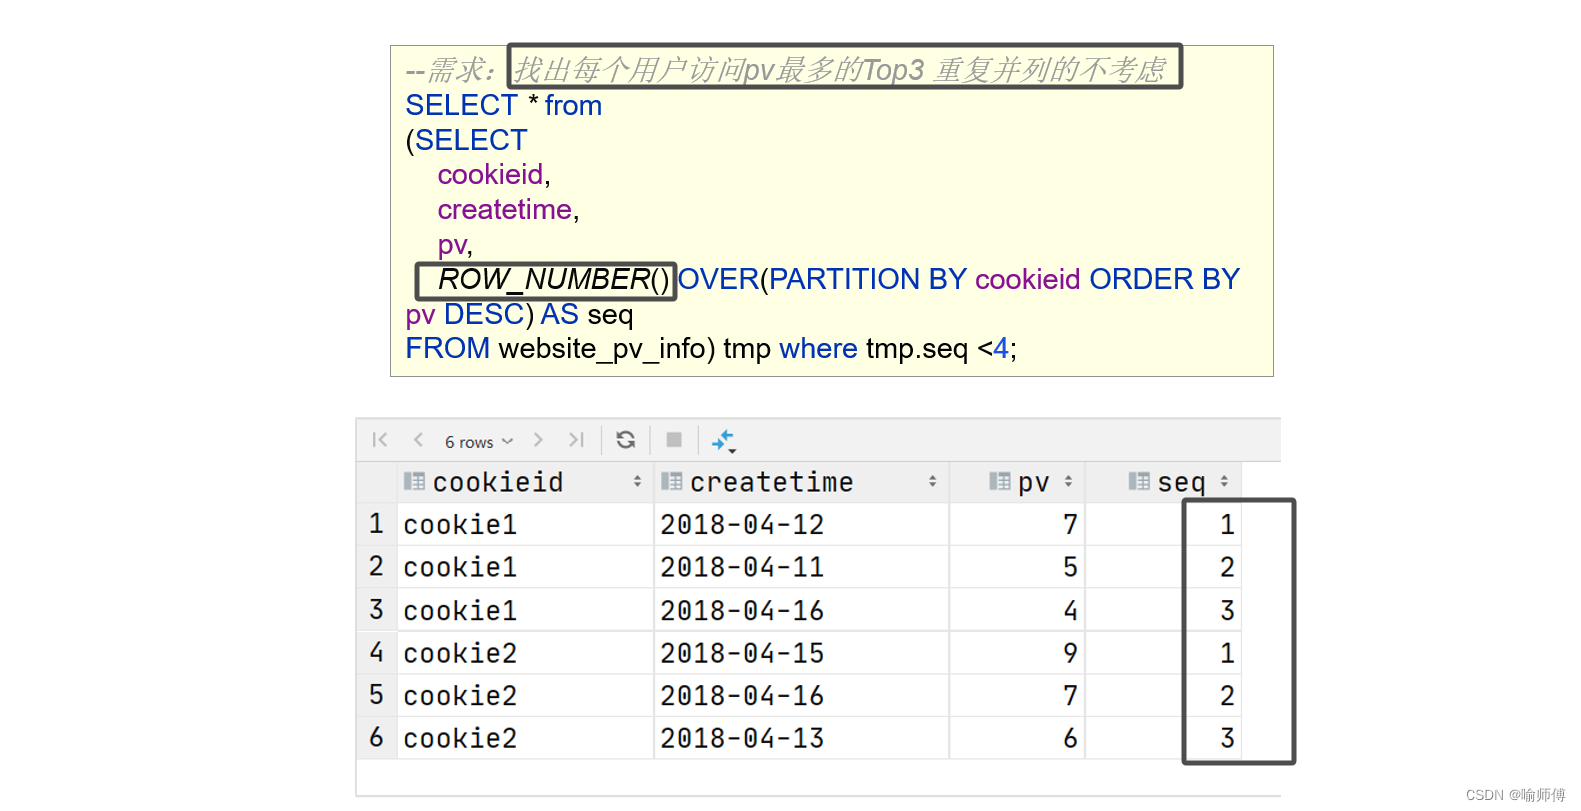Select cell '2018-04-11'
Image resolution: width=1581 pixels, height=811 pixels.
801,567
